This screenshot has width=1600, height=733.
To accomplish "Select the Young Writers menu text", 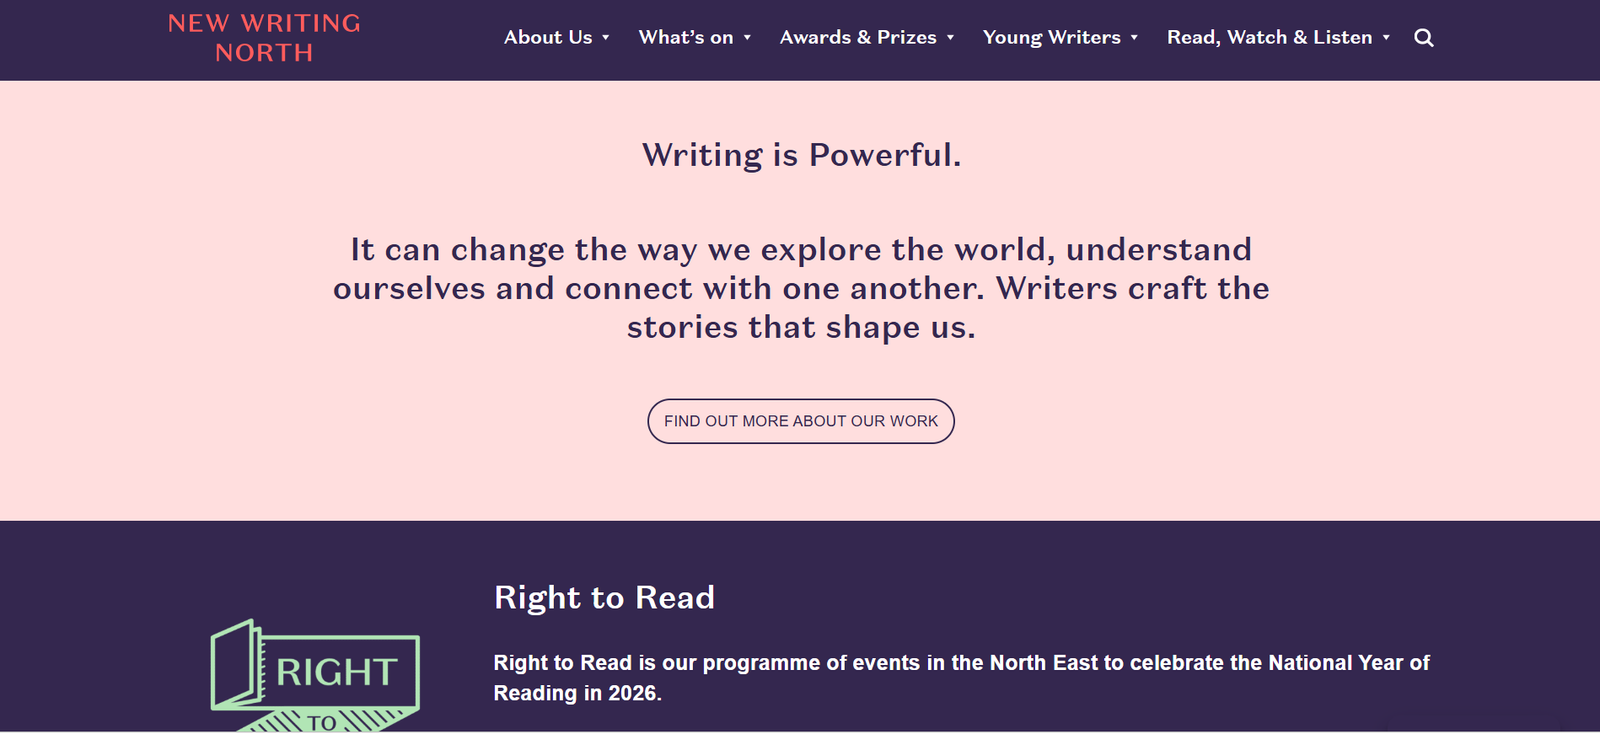I will (x=1051, y=38).
